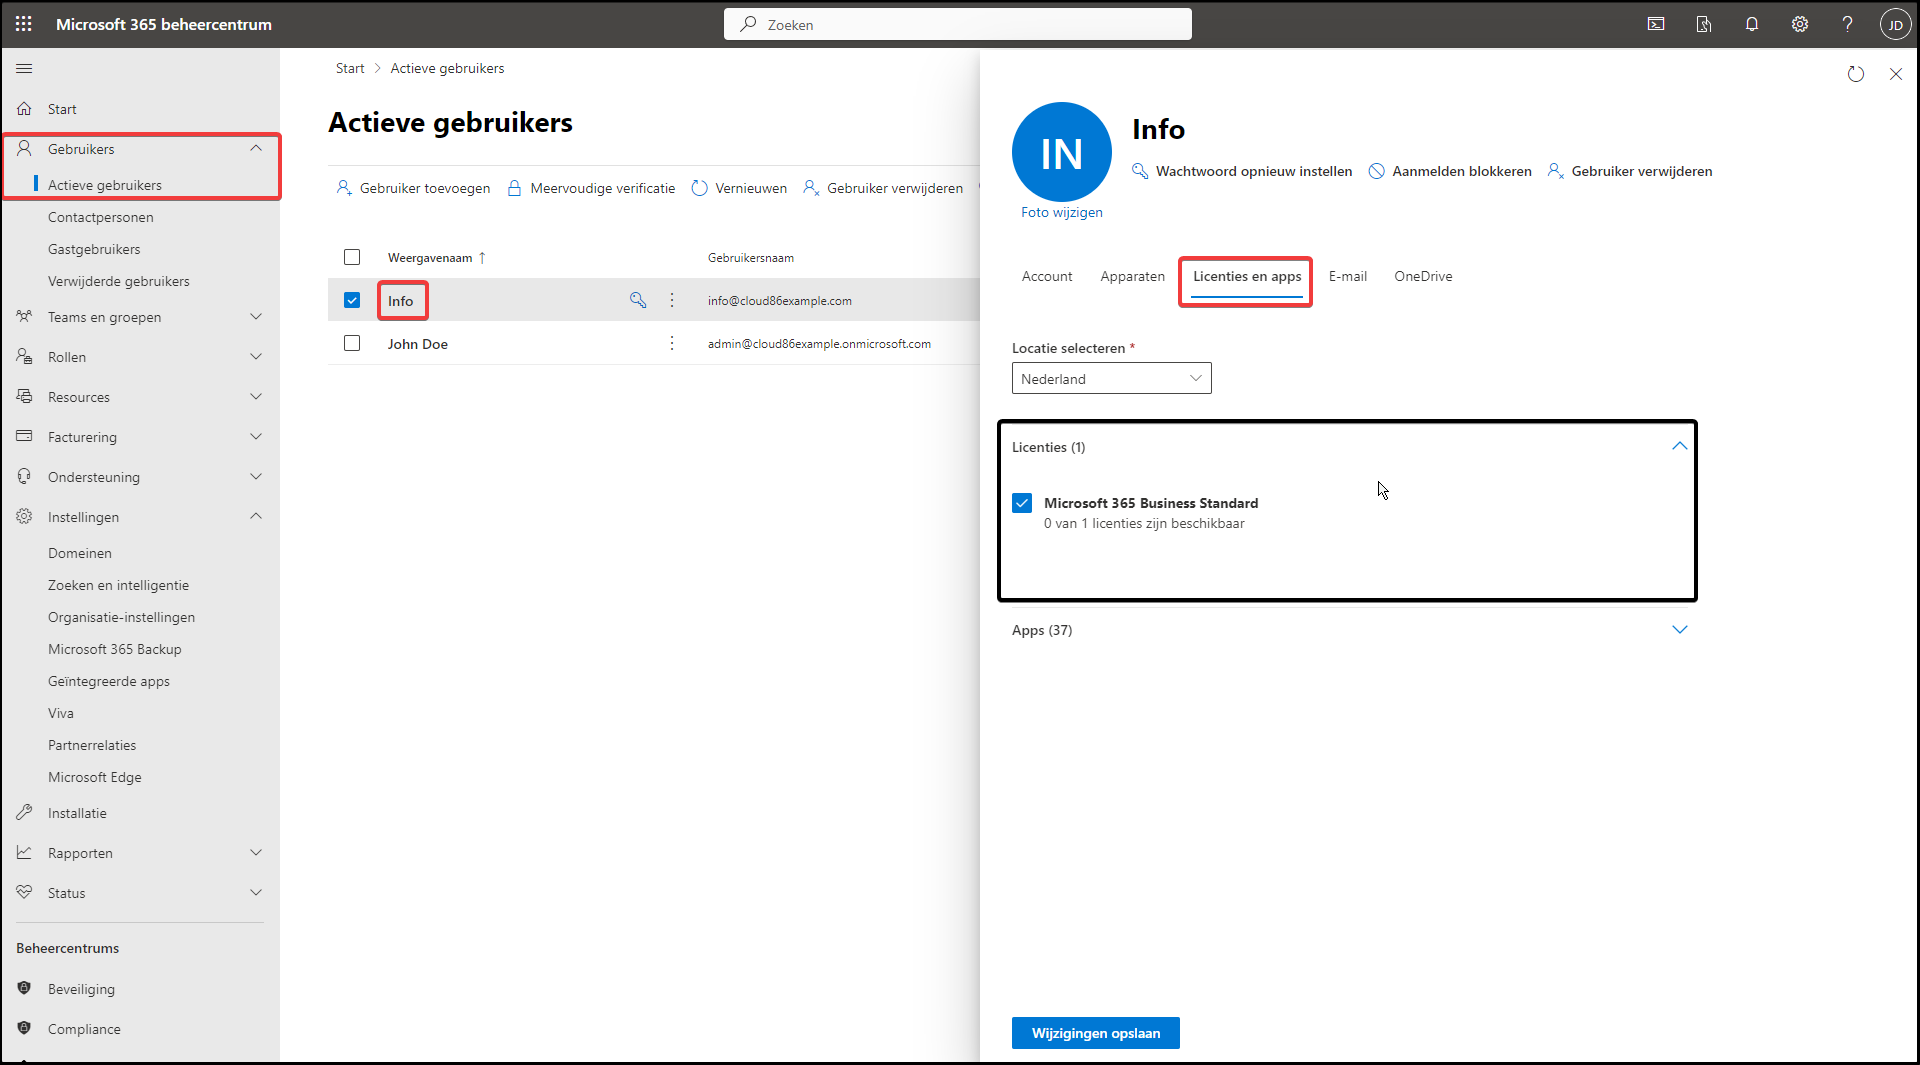The width and height of the screenshot is (1920, 1065).
Task: Open Gastgebruikers in the sidebar
Action: [x=94, y=249]
